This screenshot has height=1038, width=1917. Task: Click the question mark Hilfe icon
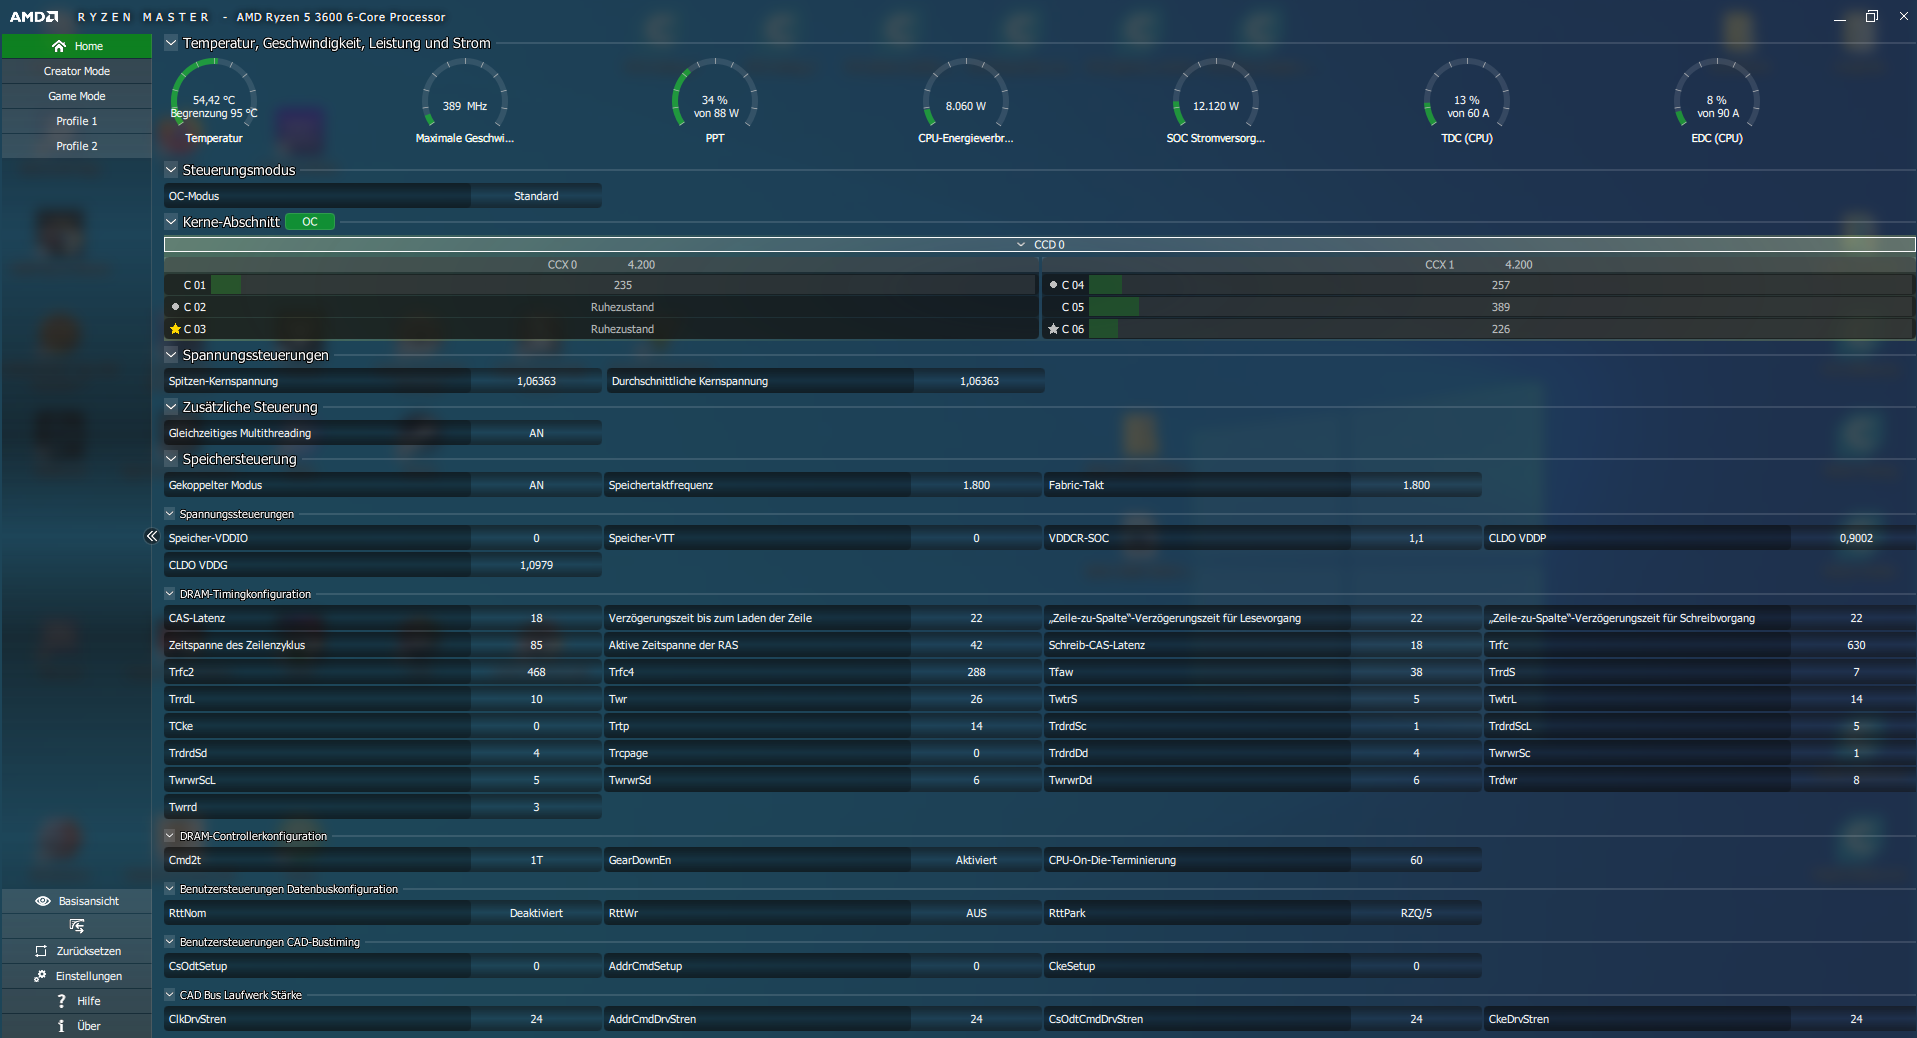(61, 1001)
